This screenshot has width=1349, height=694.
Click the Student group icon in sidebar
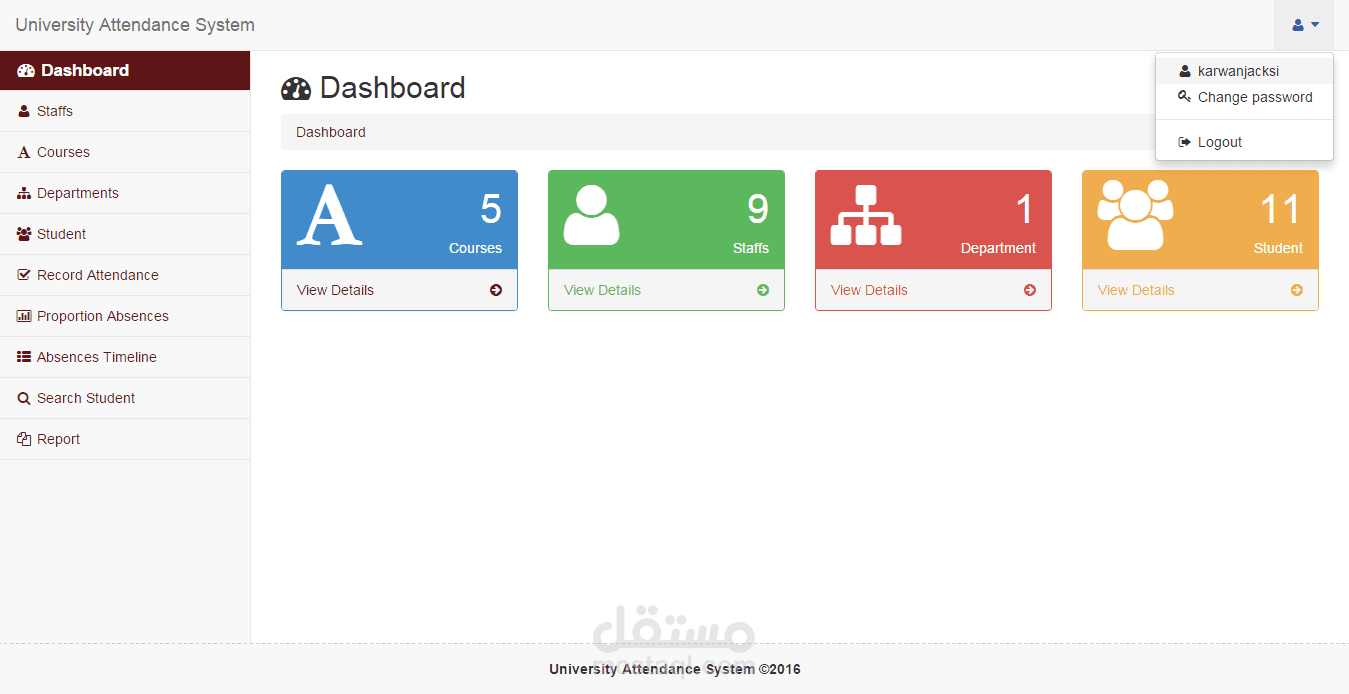[24, 234]
